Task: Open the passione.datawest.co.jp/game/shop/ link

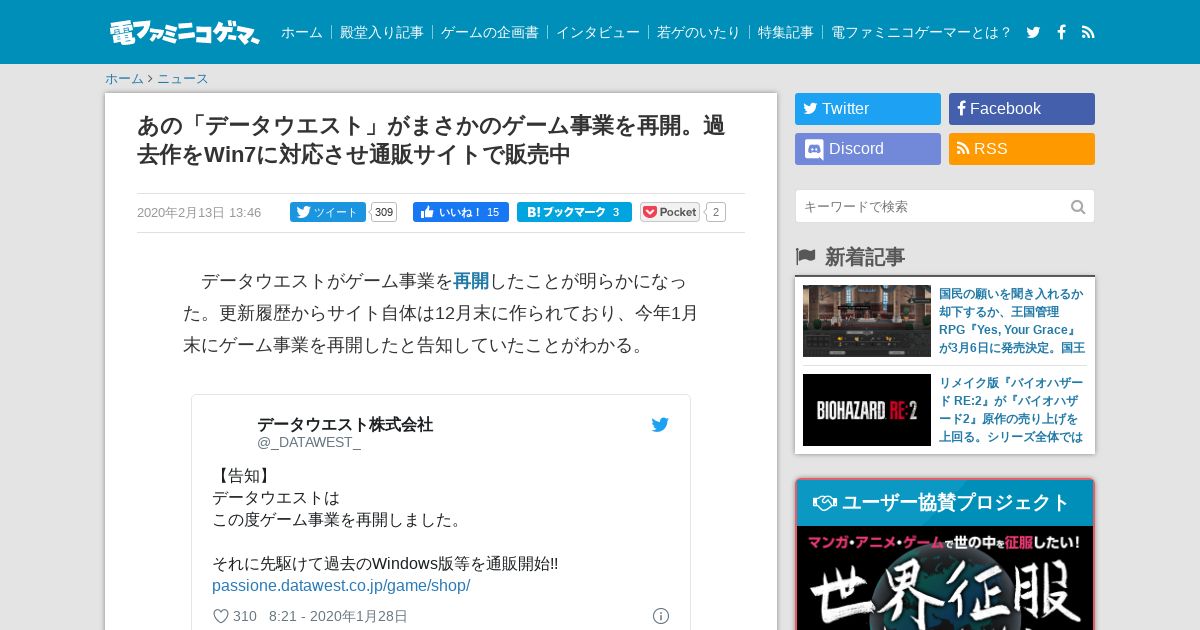Action: pyautogui.click(x=341, y=585)
